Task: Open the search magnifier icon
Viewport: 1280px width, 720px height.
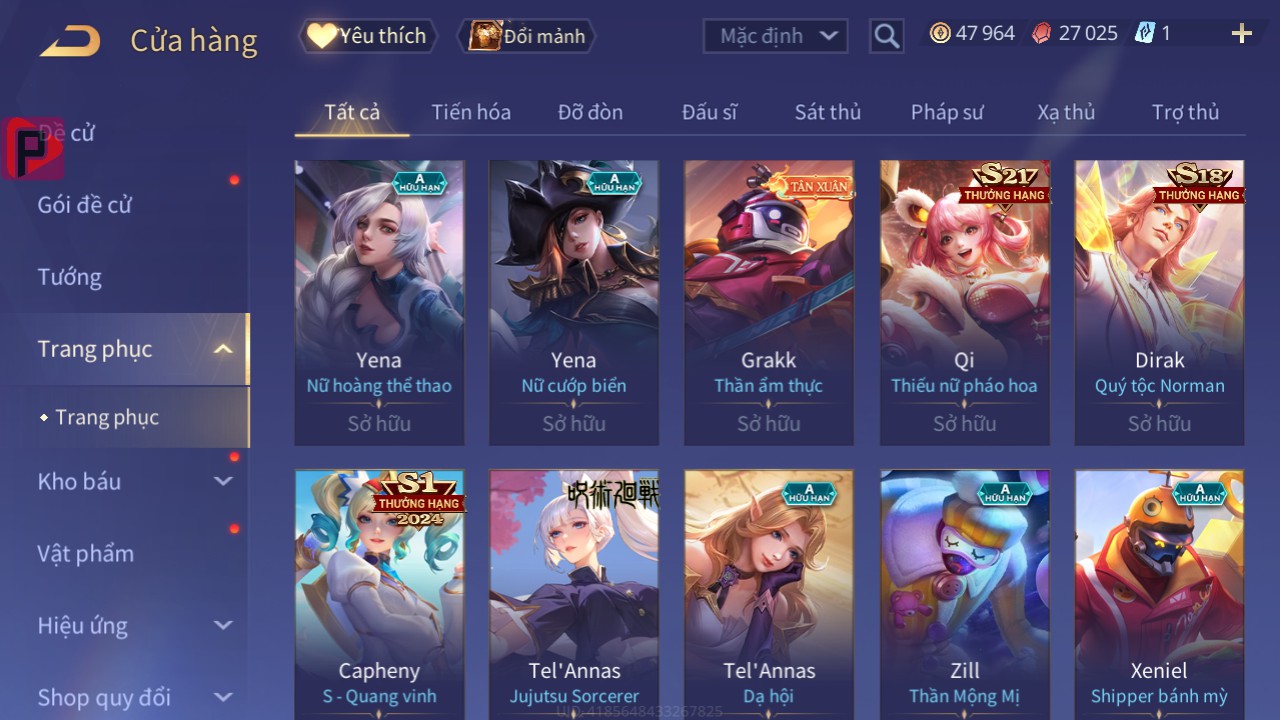Action: click(x=886, y=37)
